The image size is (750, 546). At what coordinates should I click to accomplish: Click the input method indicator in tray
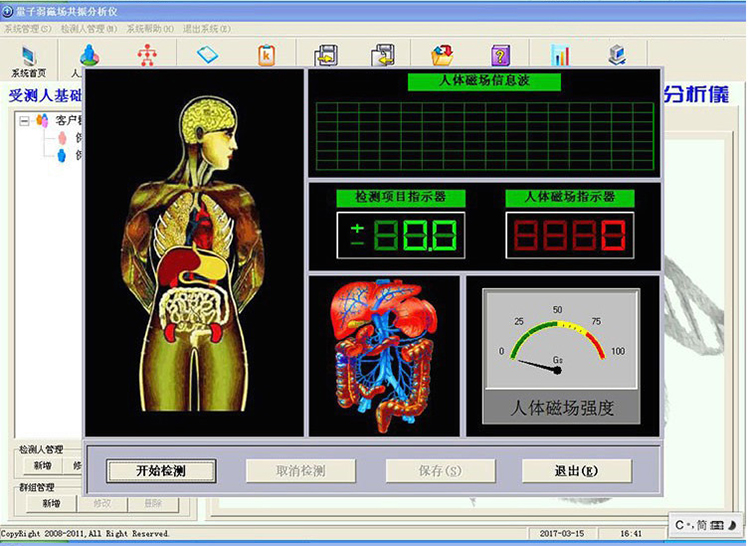pos(705,524)
